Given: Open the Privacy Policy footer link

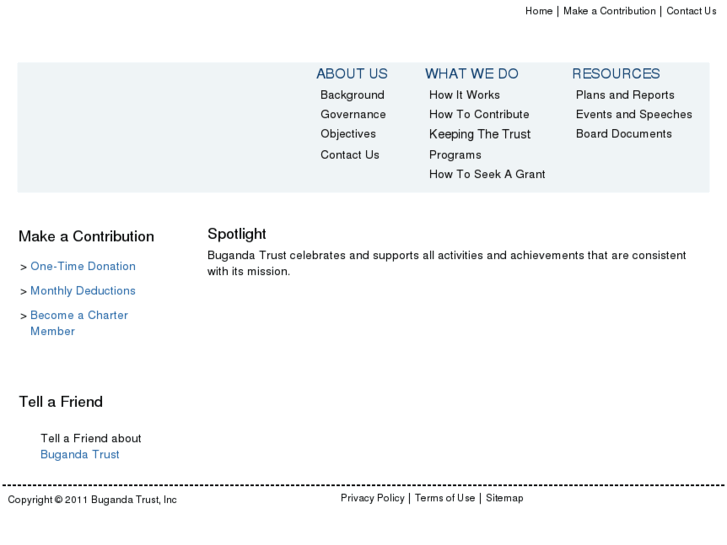Looking at the screenshot, I should 372,498.
